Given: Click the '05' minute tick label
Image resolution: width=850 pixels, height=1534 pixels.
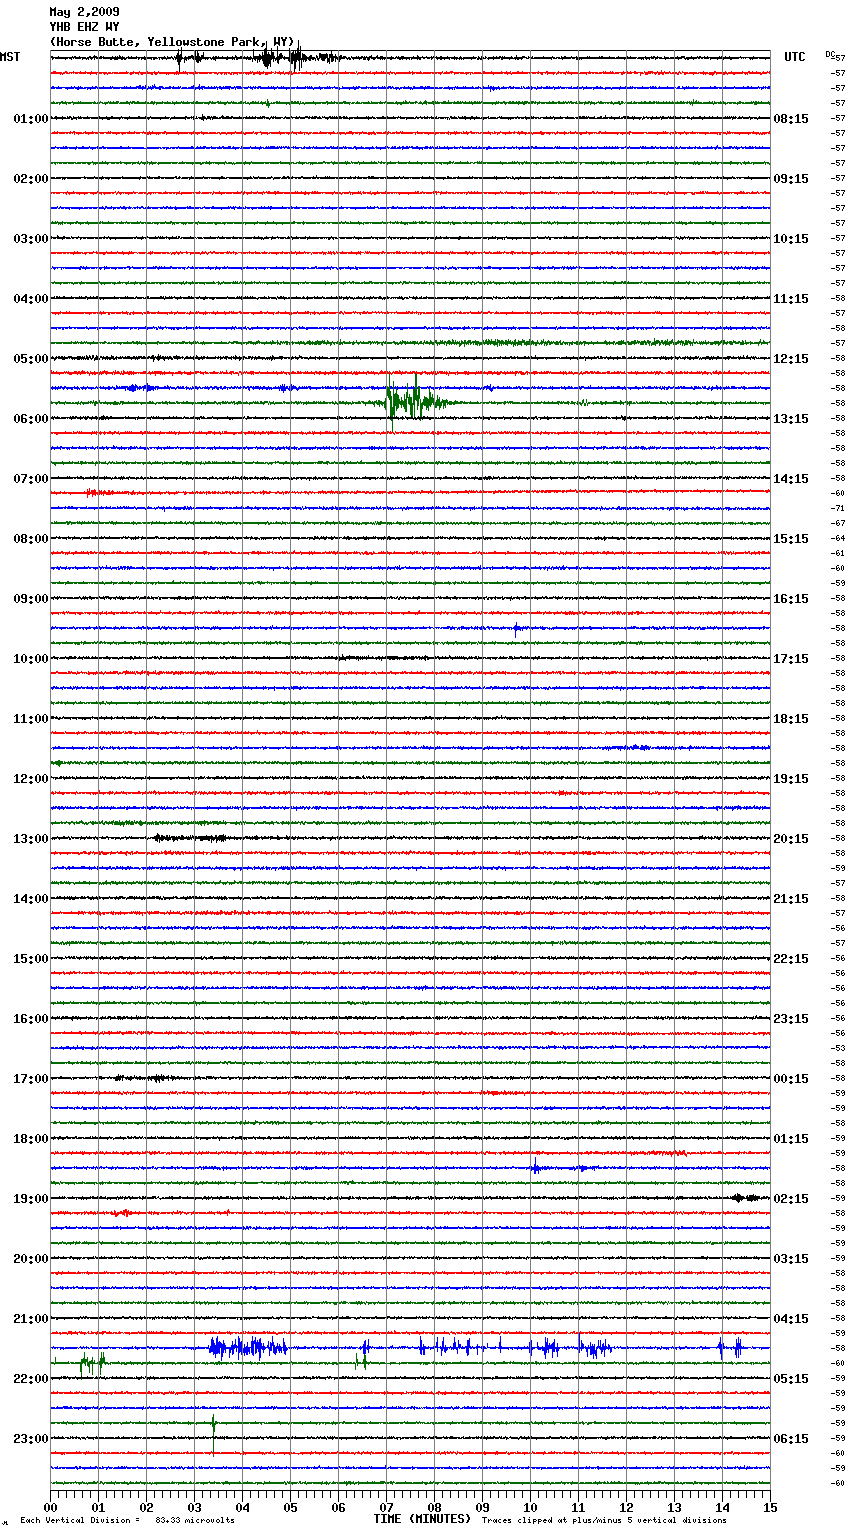Looking at the screenshot, I should click(x=290, y=1507).
